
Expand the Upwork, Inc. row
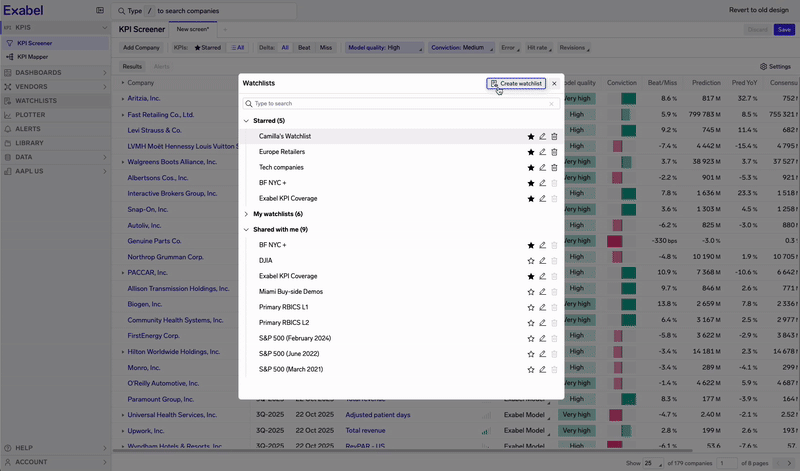click(122, 431)
